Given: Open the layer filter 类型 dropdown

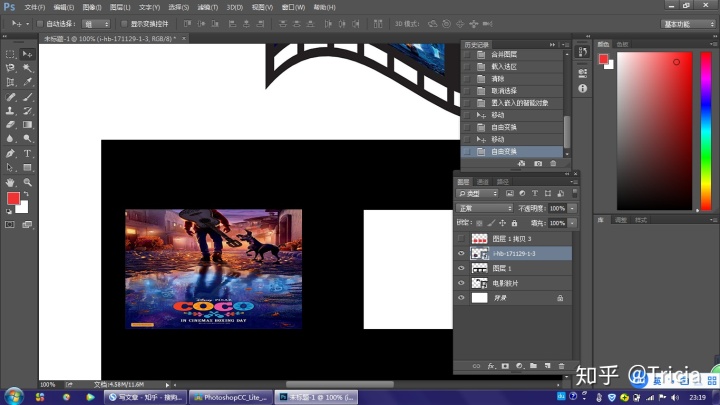Looking at the screenshot, I should coord(477,194).
